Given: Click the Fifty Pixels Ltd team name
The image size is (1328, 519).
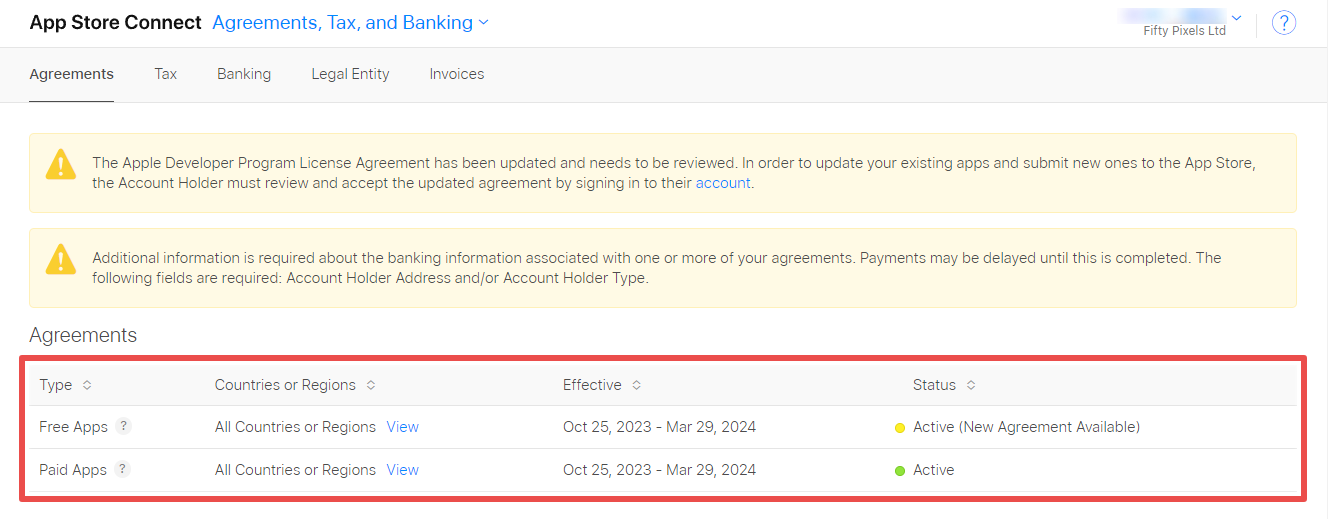Looking at the screenshot, I should 1184,31.
